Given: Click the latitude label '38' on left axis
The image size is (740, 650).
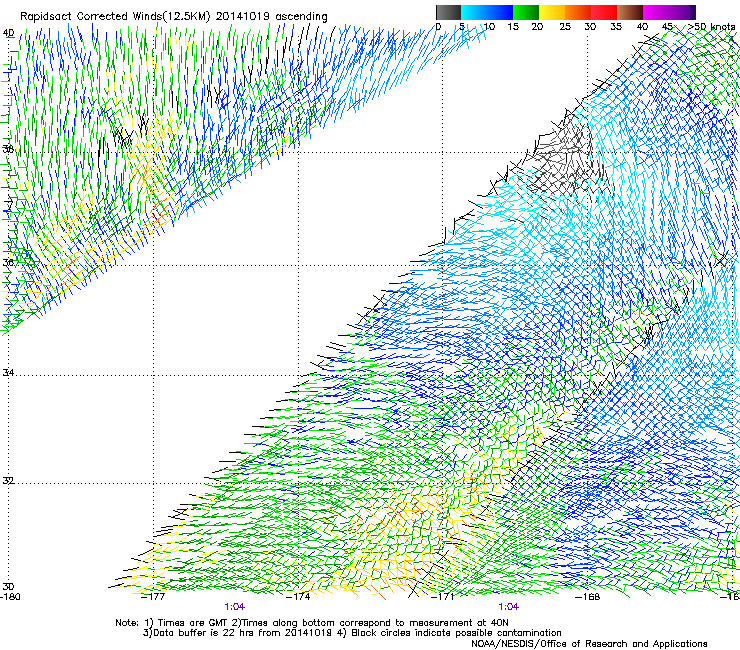Looking at the screenshot, I should [x=9, y=149].
